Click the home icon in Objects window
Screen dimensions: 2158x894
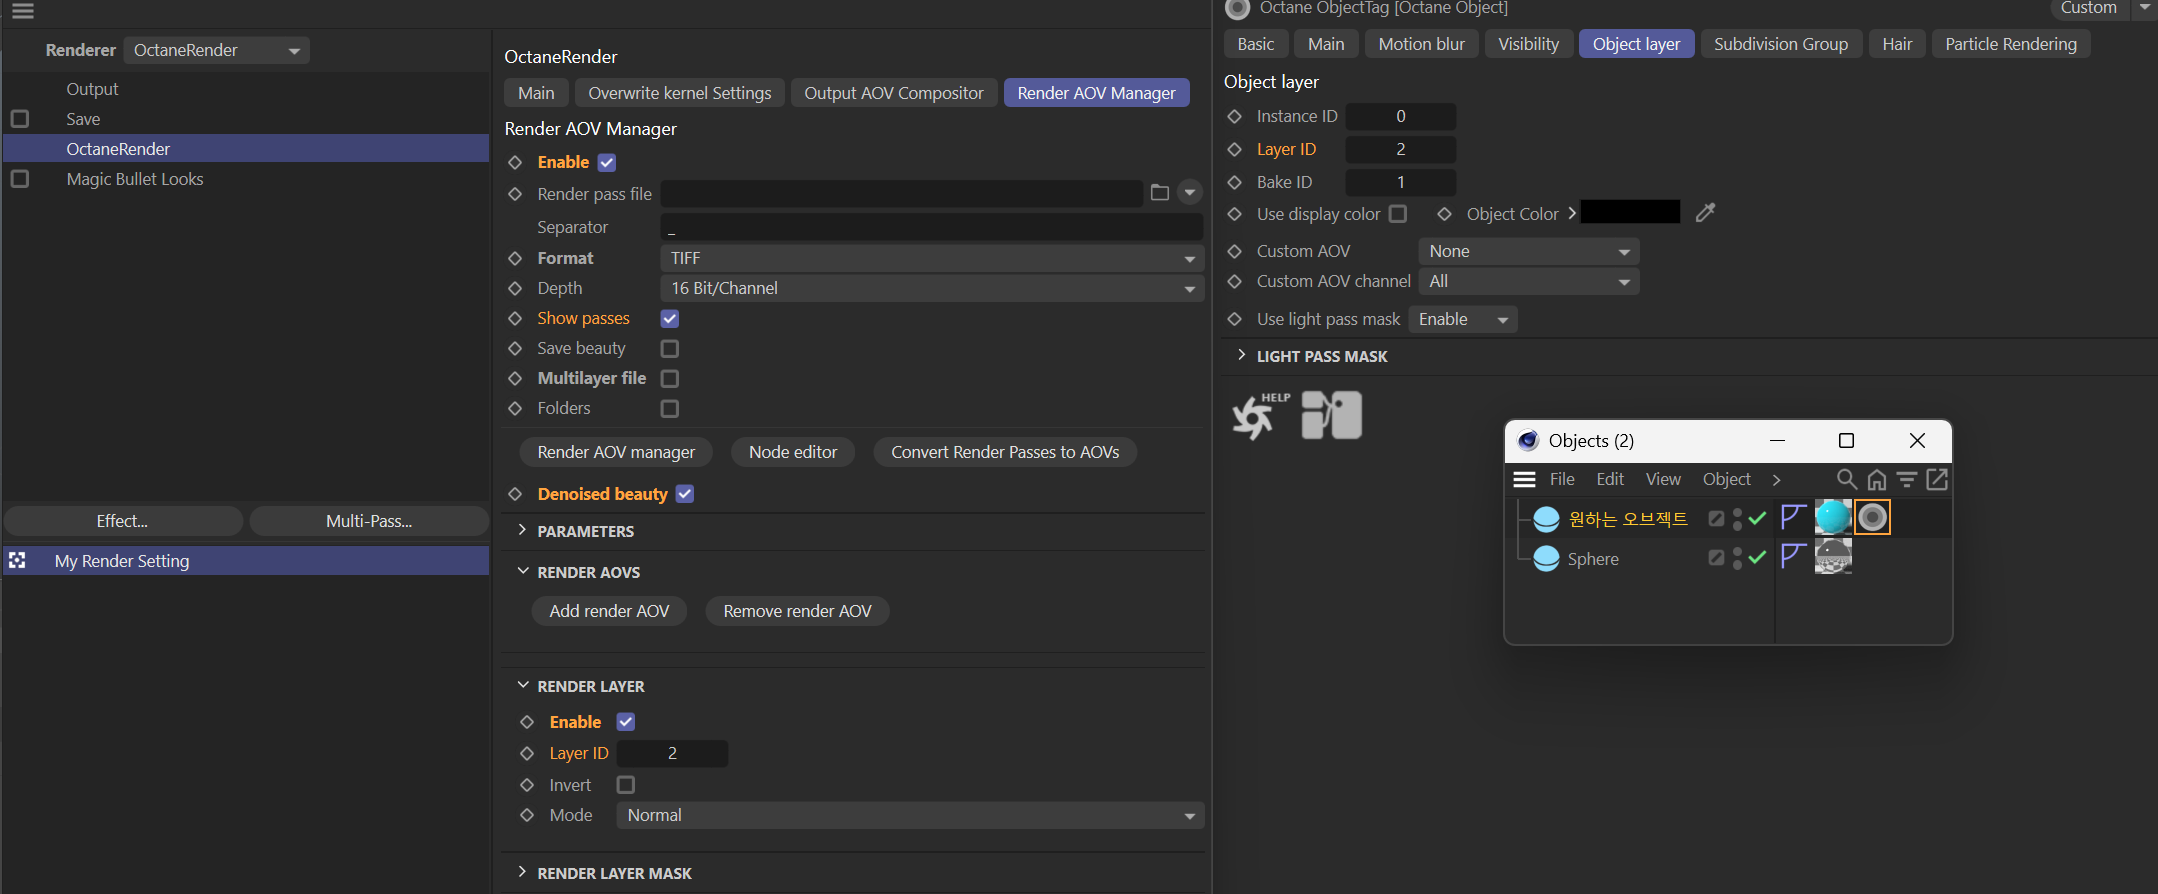click(1877, 480)
